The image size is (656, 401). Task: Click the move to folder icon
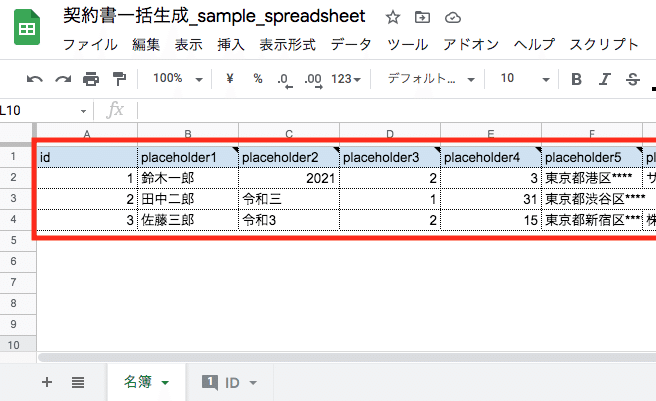422,17
